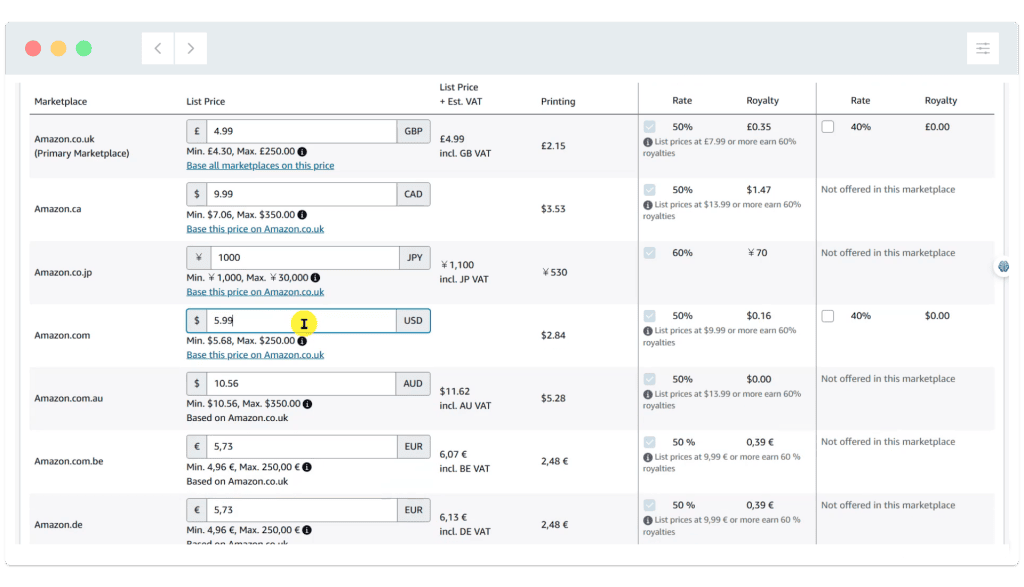The image size is (1024, 587).
Task: Click info icon beside £7.99 royalty note
Action: point(648,142)
